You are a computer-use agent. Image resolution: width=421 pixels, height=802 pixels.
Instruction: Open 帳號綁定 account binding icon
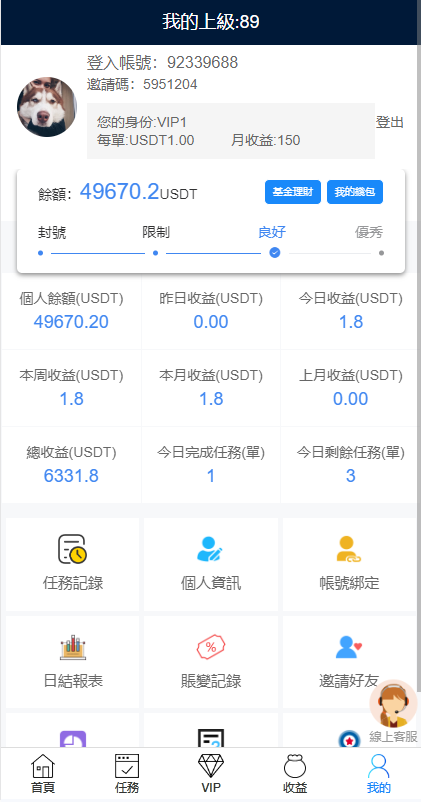click(x=349, y=550)
